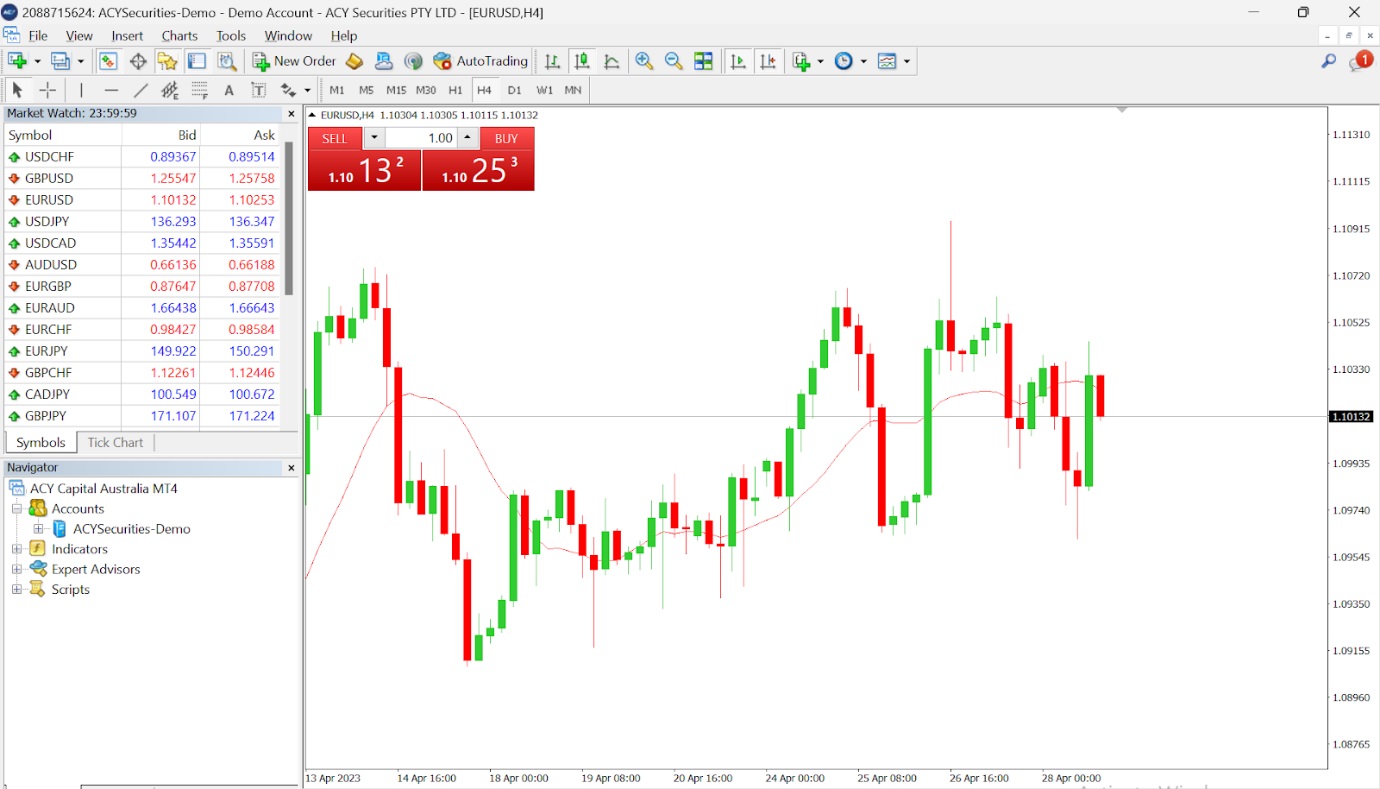This screenshot has height=789, width=1380.
Task: Open the Charts menu
Action: (180, 36)
